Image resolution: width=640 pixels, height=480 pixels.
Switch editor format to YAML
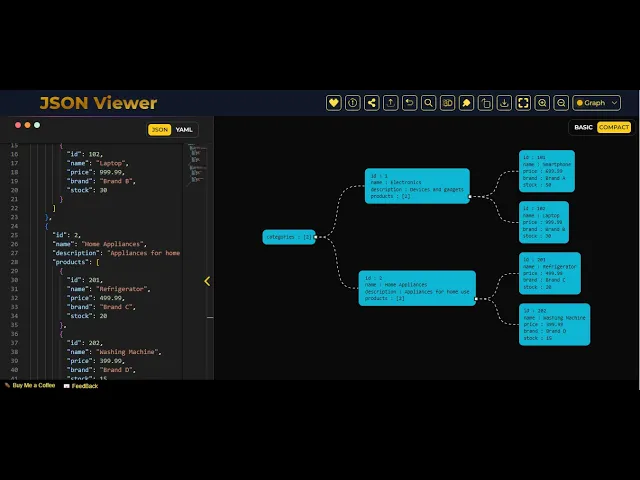coord(184,129)
